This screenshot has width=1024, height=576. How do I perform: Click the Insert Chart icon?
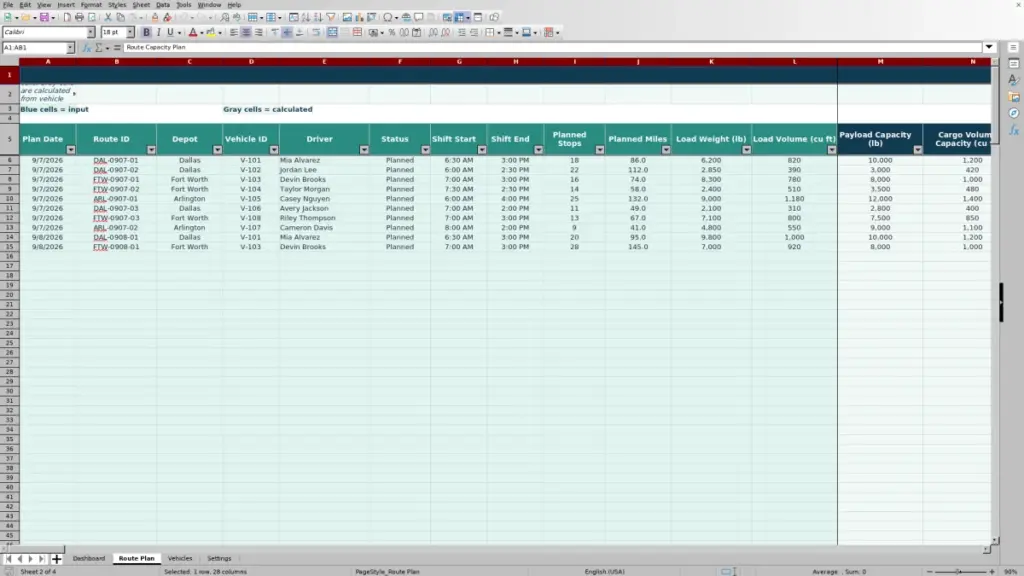(359, 17)
